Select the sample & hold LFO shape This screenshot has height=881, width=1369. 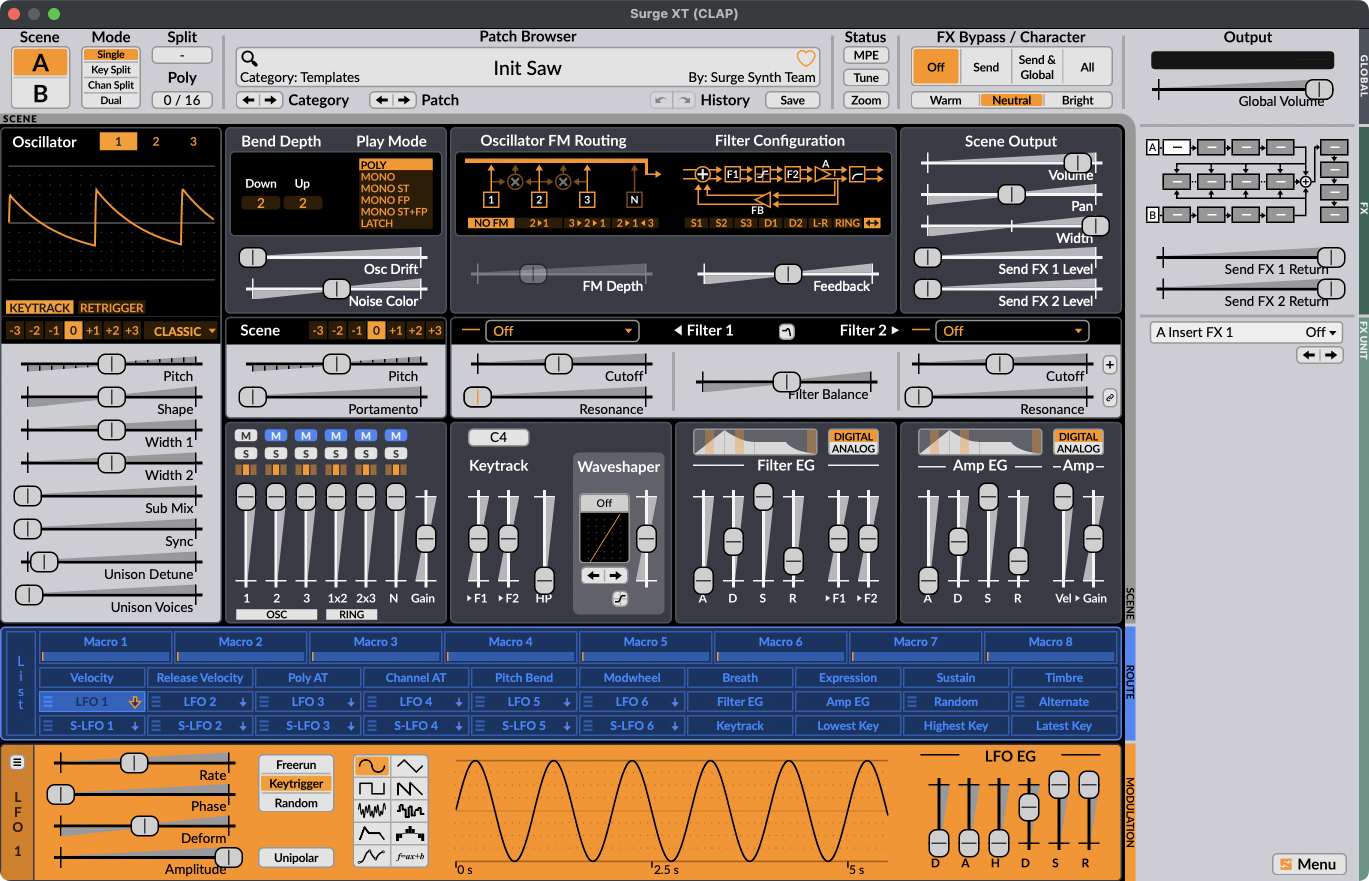click(x=410, y=811)
